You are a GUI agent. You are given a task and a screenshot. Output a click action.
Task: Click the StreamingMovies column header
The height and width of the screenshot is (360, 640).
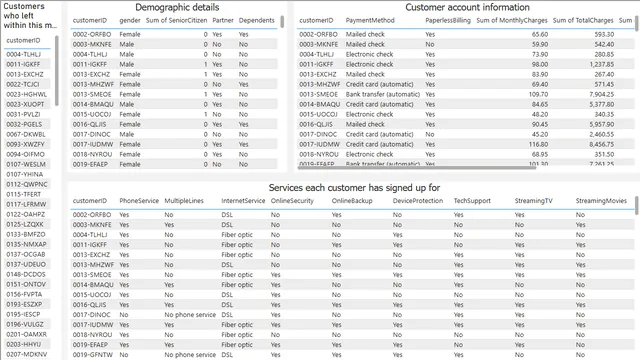pyautogui.click(x=601, y=201)
